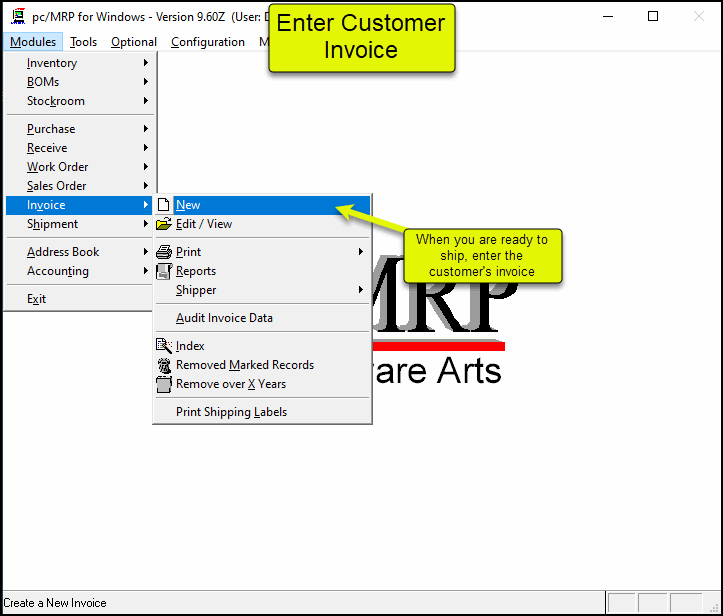
Task: Choose Shipper in Invoice submenu
Action: 262,290
